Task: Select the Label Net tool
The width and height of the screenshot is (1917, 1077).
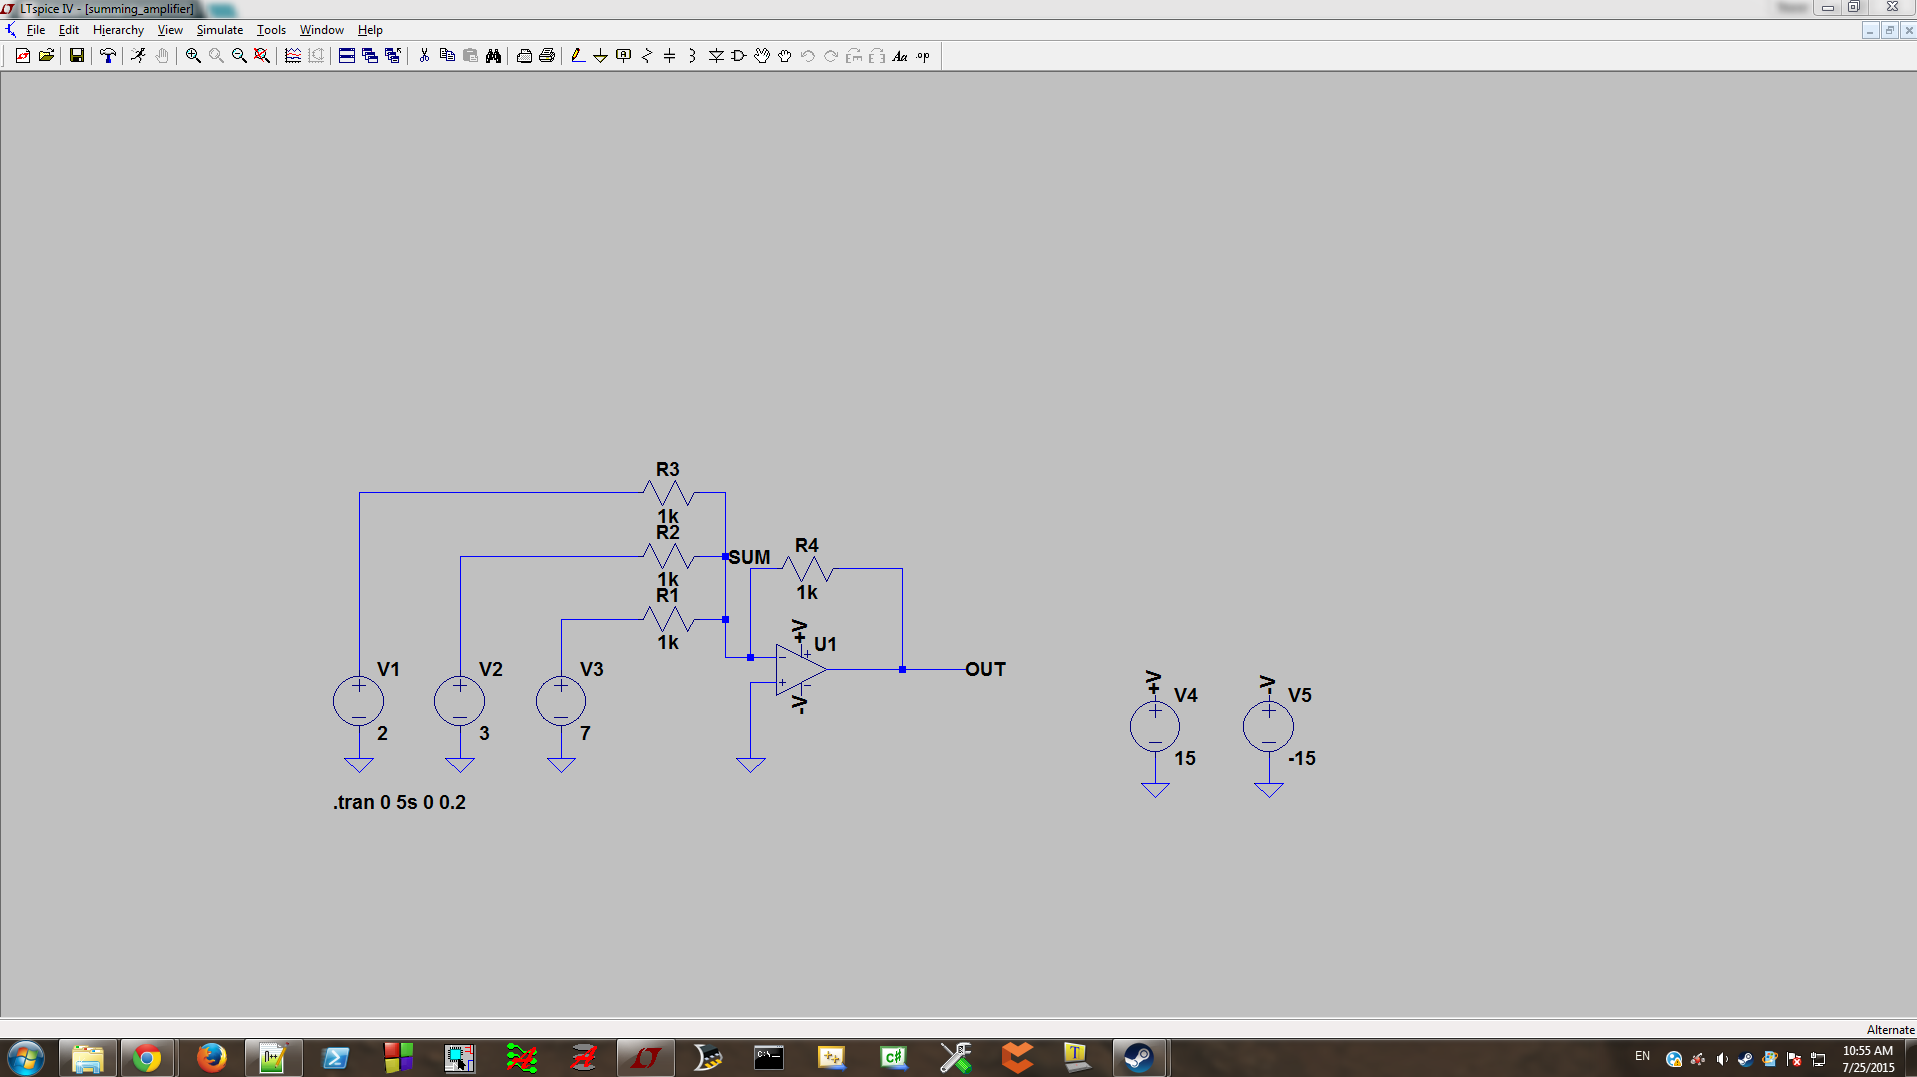Action: coord(623,56)
